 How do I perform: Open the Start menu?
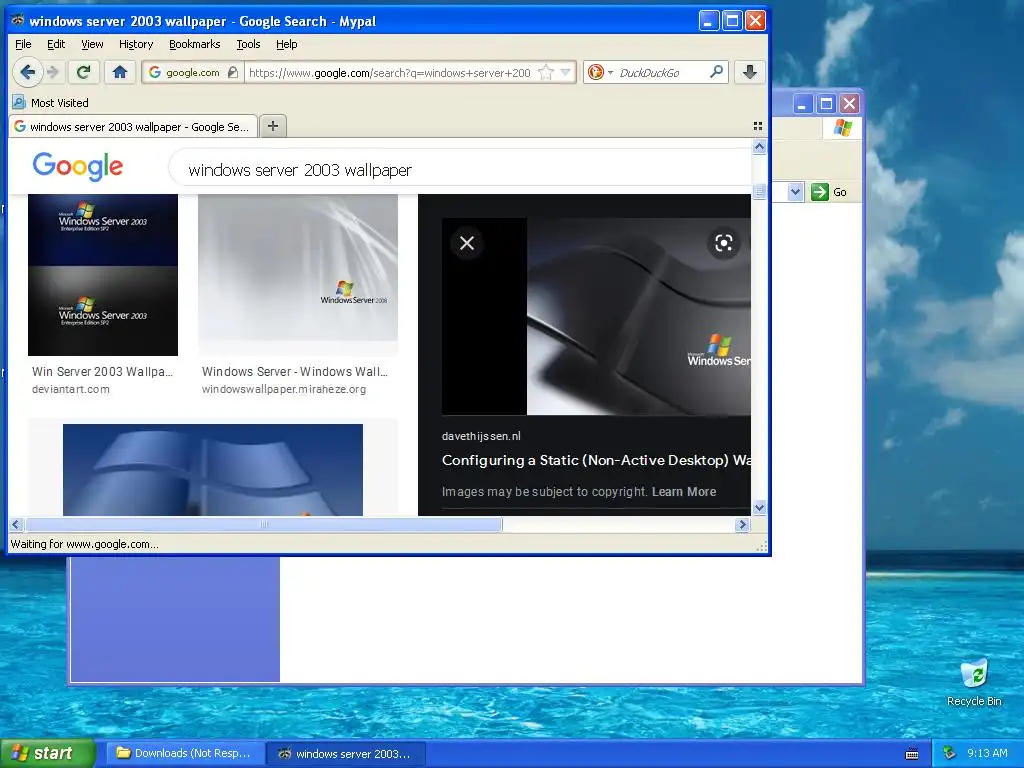point(47,753)
